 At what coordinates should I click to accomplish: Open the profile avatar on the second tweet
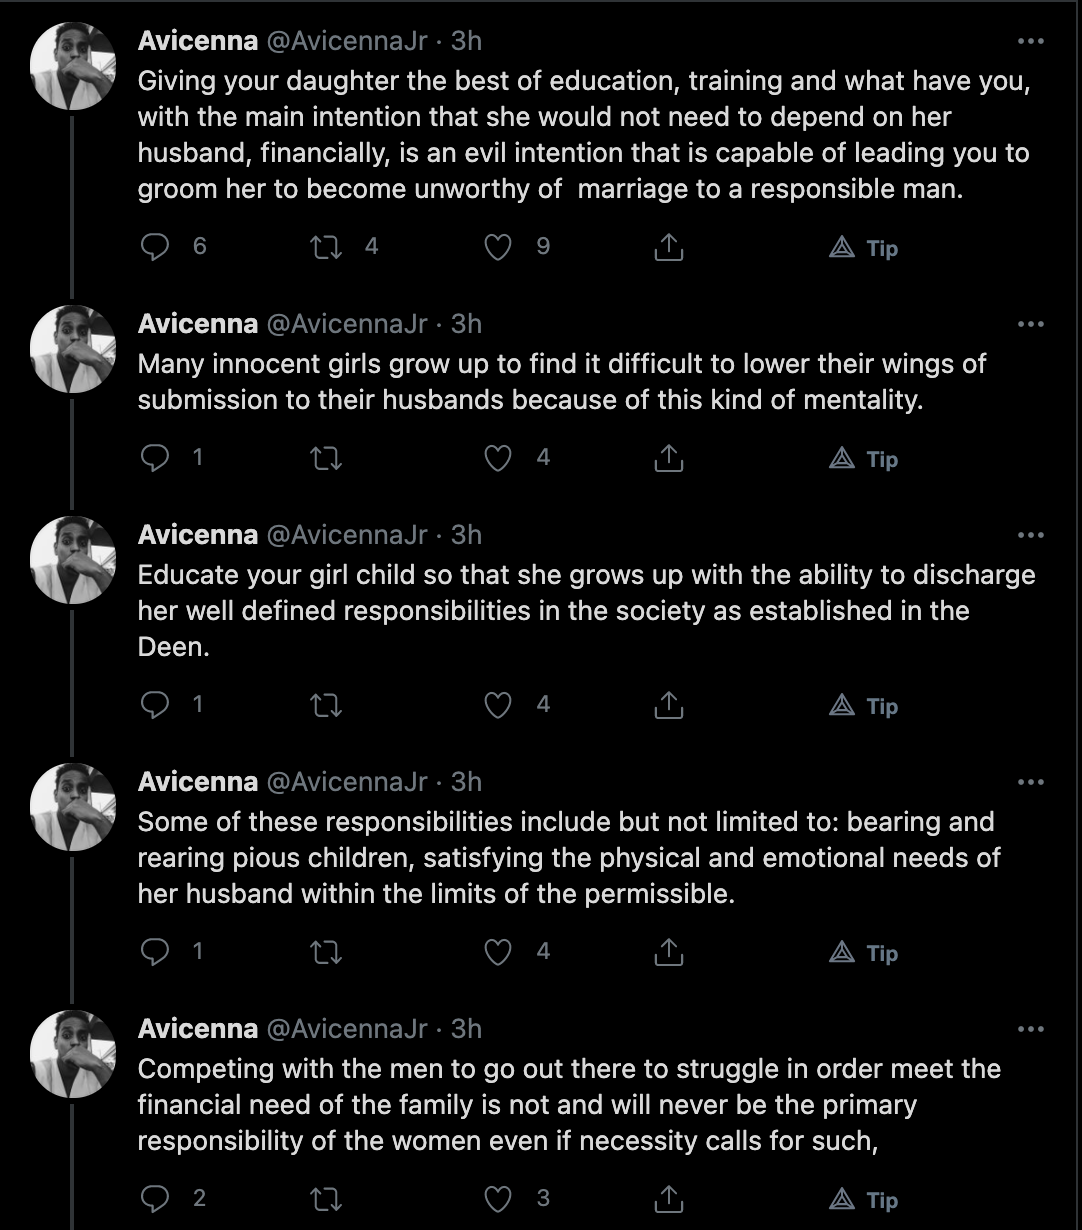(74, 349)
